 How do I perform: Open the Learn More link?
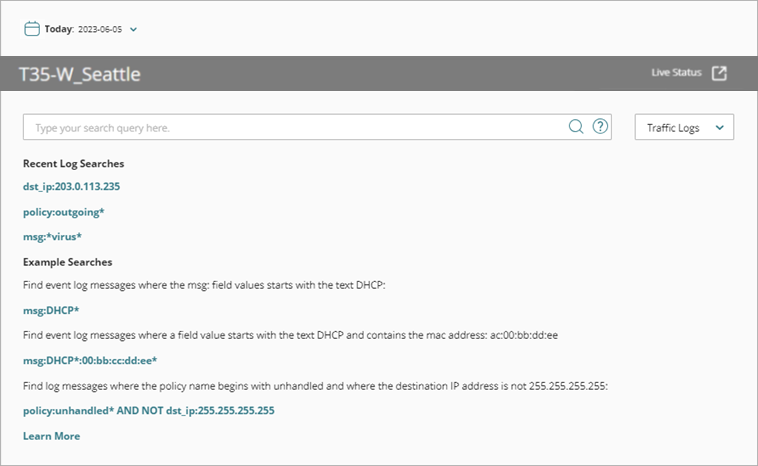[x=51, y=436]
